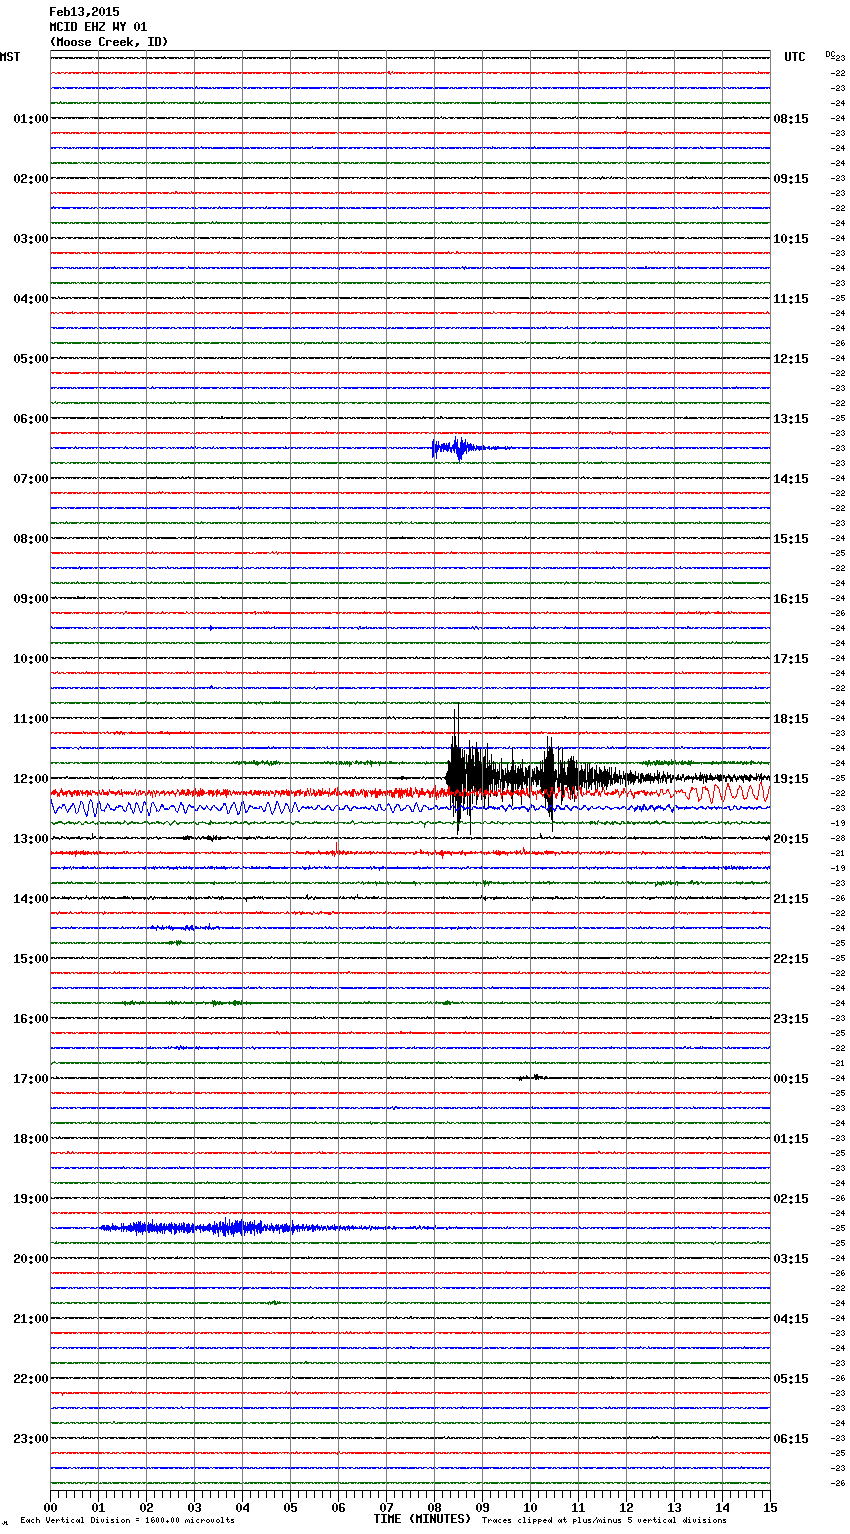Click the 02:15 UTC time label
850x1534 pixels.
click(x=791, y=1199)
